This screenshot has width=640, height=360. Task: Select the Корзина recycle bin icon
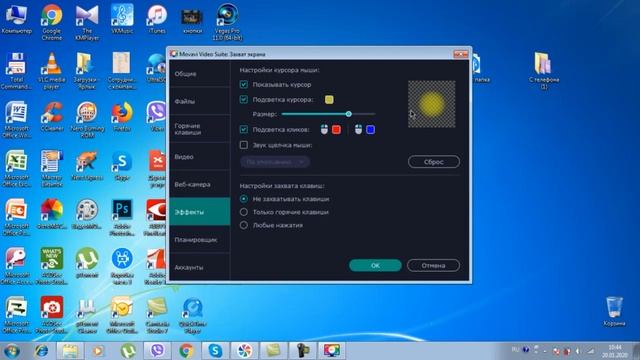click(x=614, y=311)
